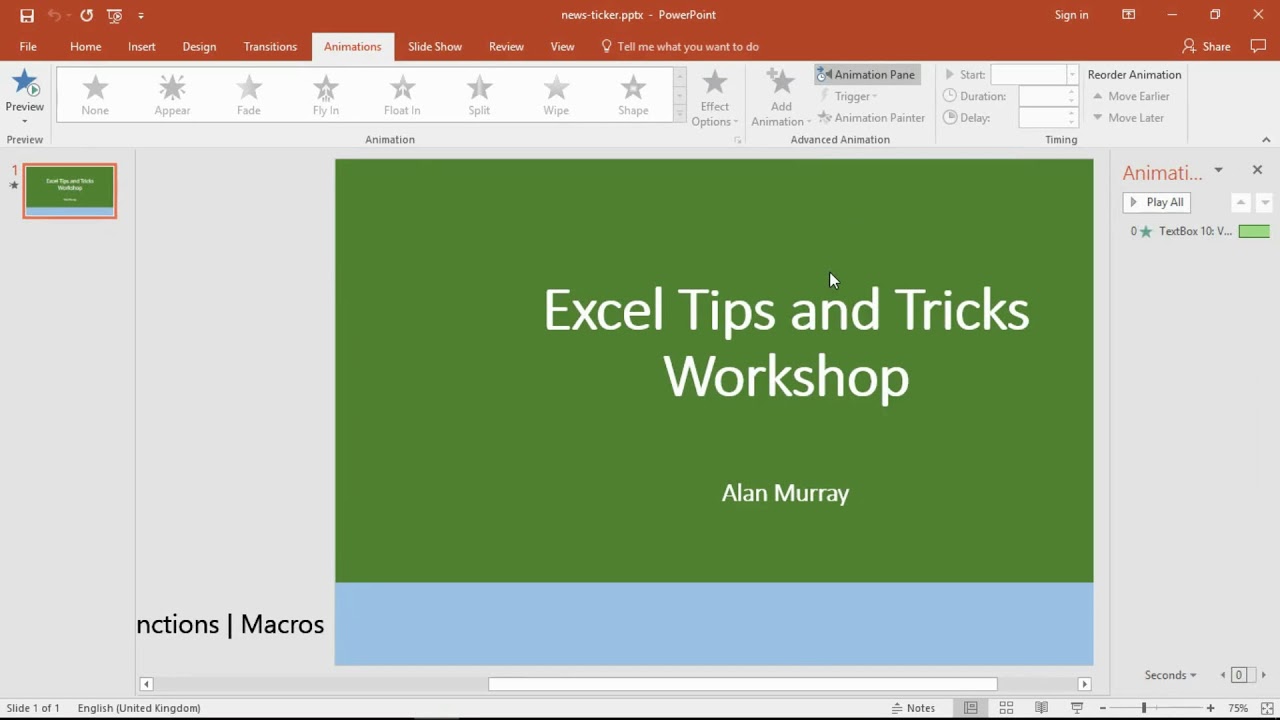Click Move Earlier in Reorder Animation
This screenshot has width=1280, height=720.
[x=1130, y=96]
